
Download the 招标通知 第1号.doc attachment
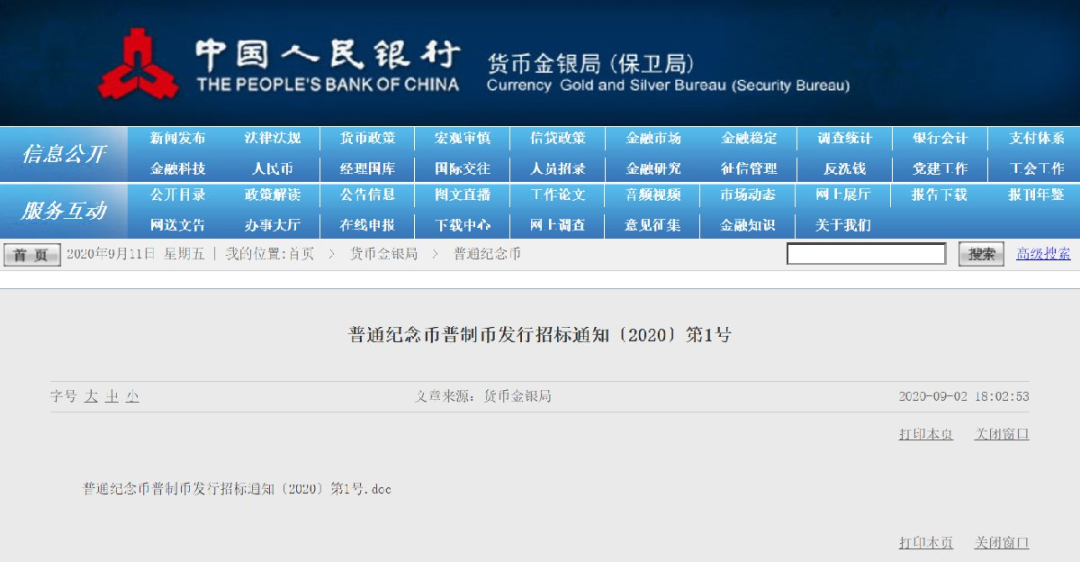[237, 489]
